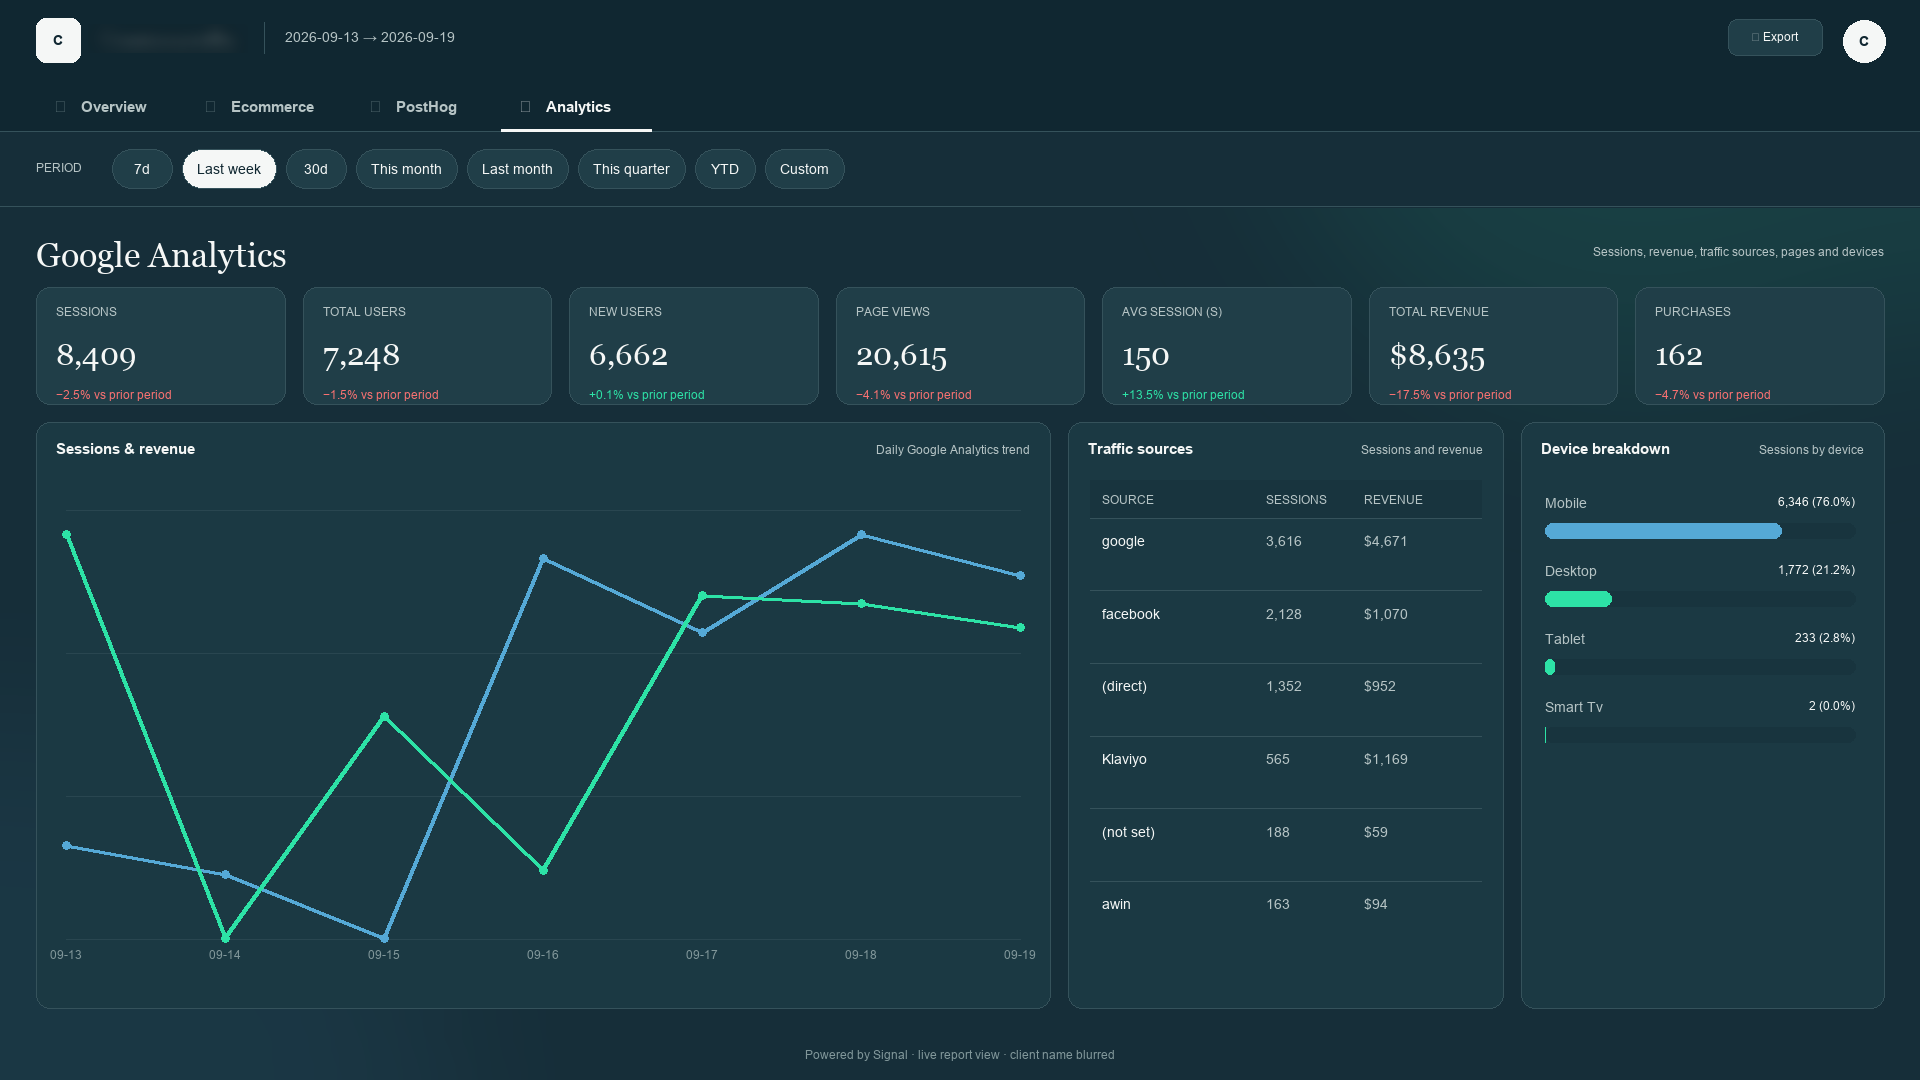Click the google source row
The width and height of the screenshot is (1920, 1080).
1286,555
